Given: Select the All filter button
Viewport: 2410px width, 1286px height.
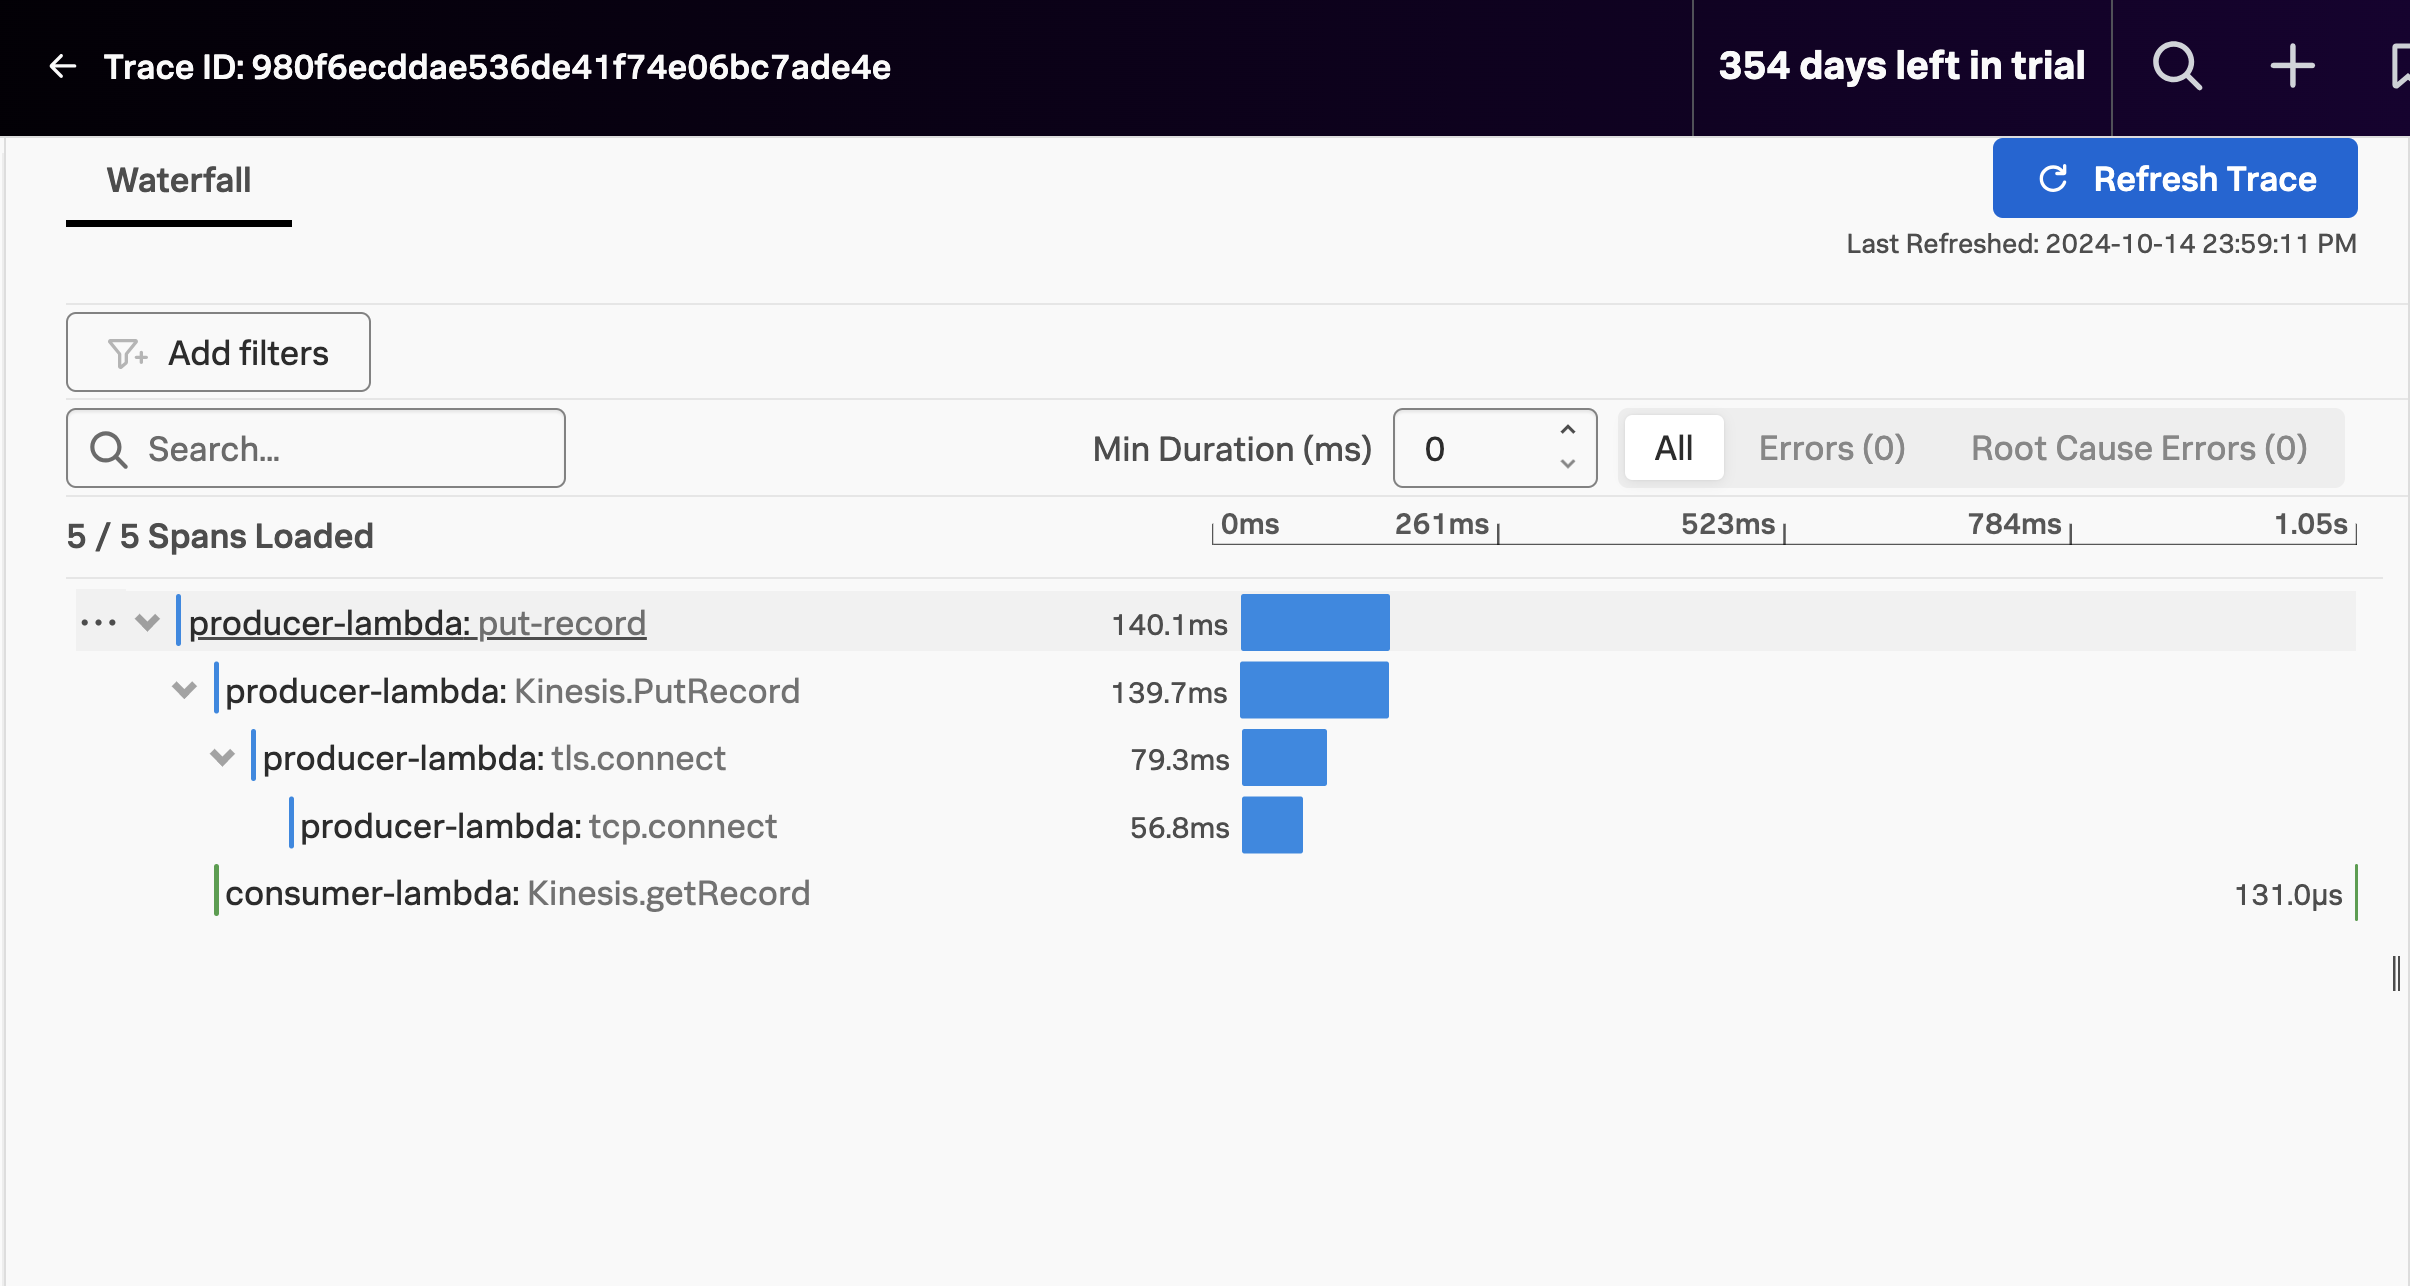Looking at the screenshot, I should coord(1670,448).
